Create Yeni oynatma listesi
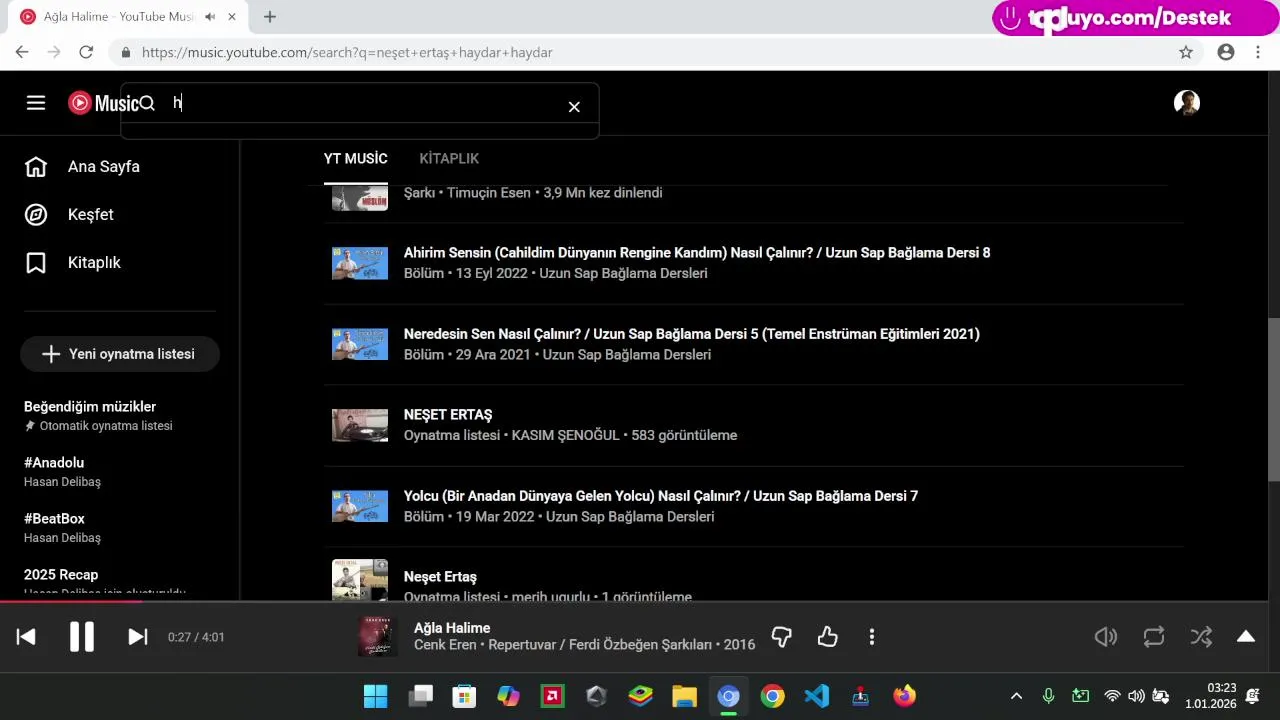The height and width of the screenshot is (720, 1280). click(120, 354)
